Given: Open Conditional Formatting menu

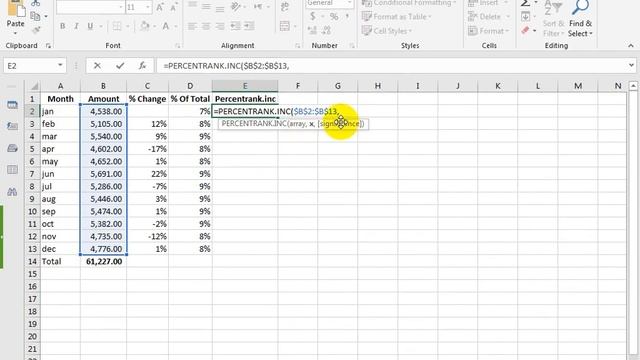Looking at the screenshot, I should click(x=409, y=3).
